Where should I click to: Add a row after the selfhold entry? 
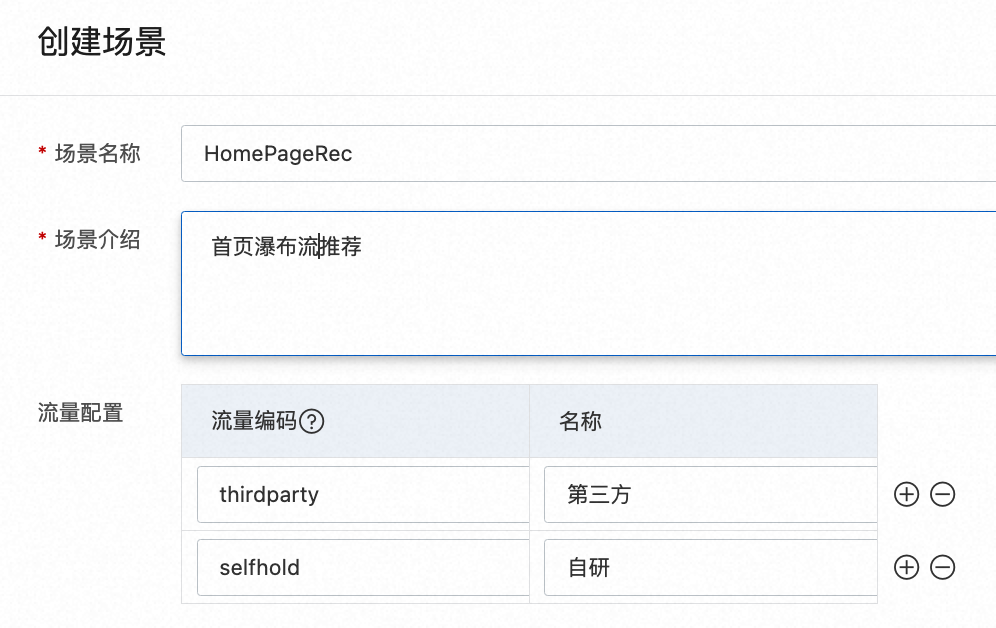coord(906,568)
